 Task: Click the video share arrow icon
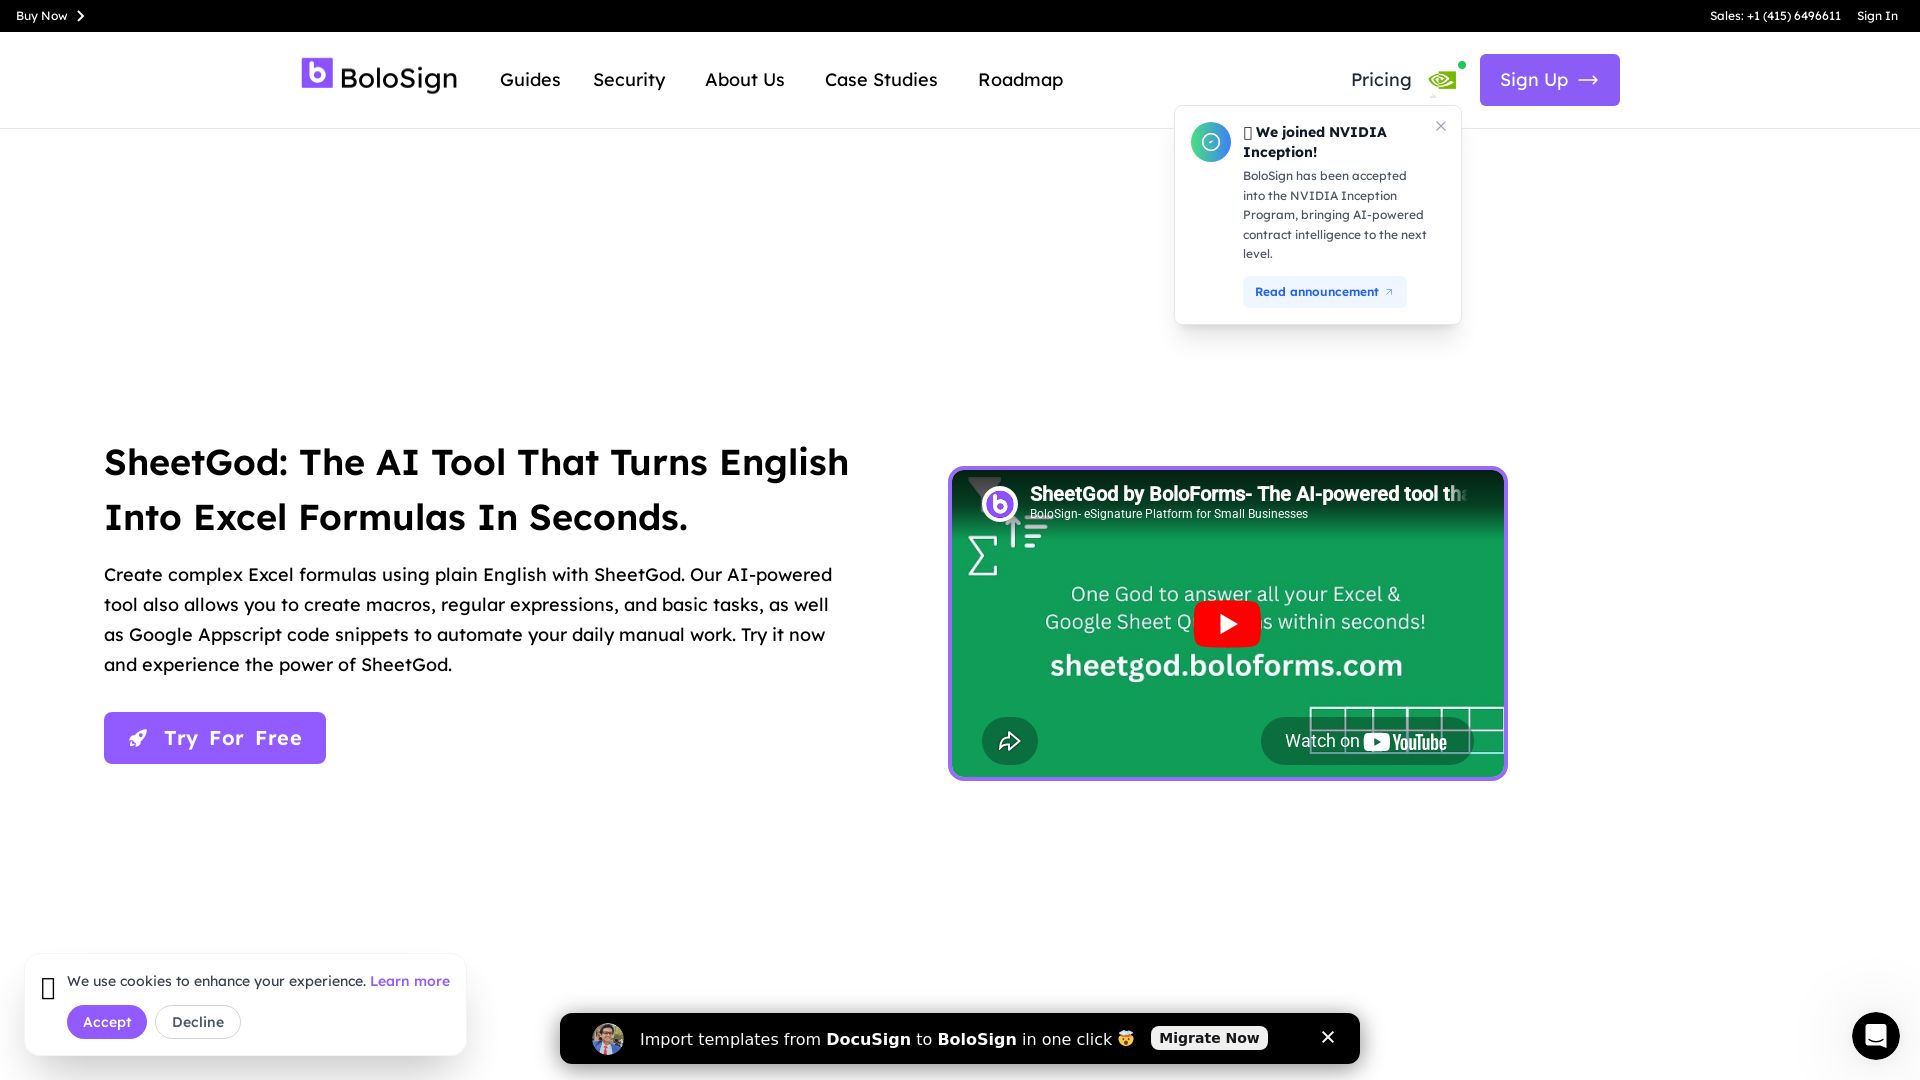[1009, 741]
